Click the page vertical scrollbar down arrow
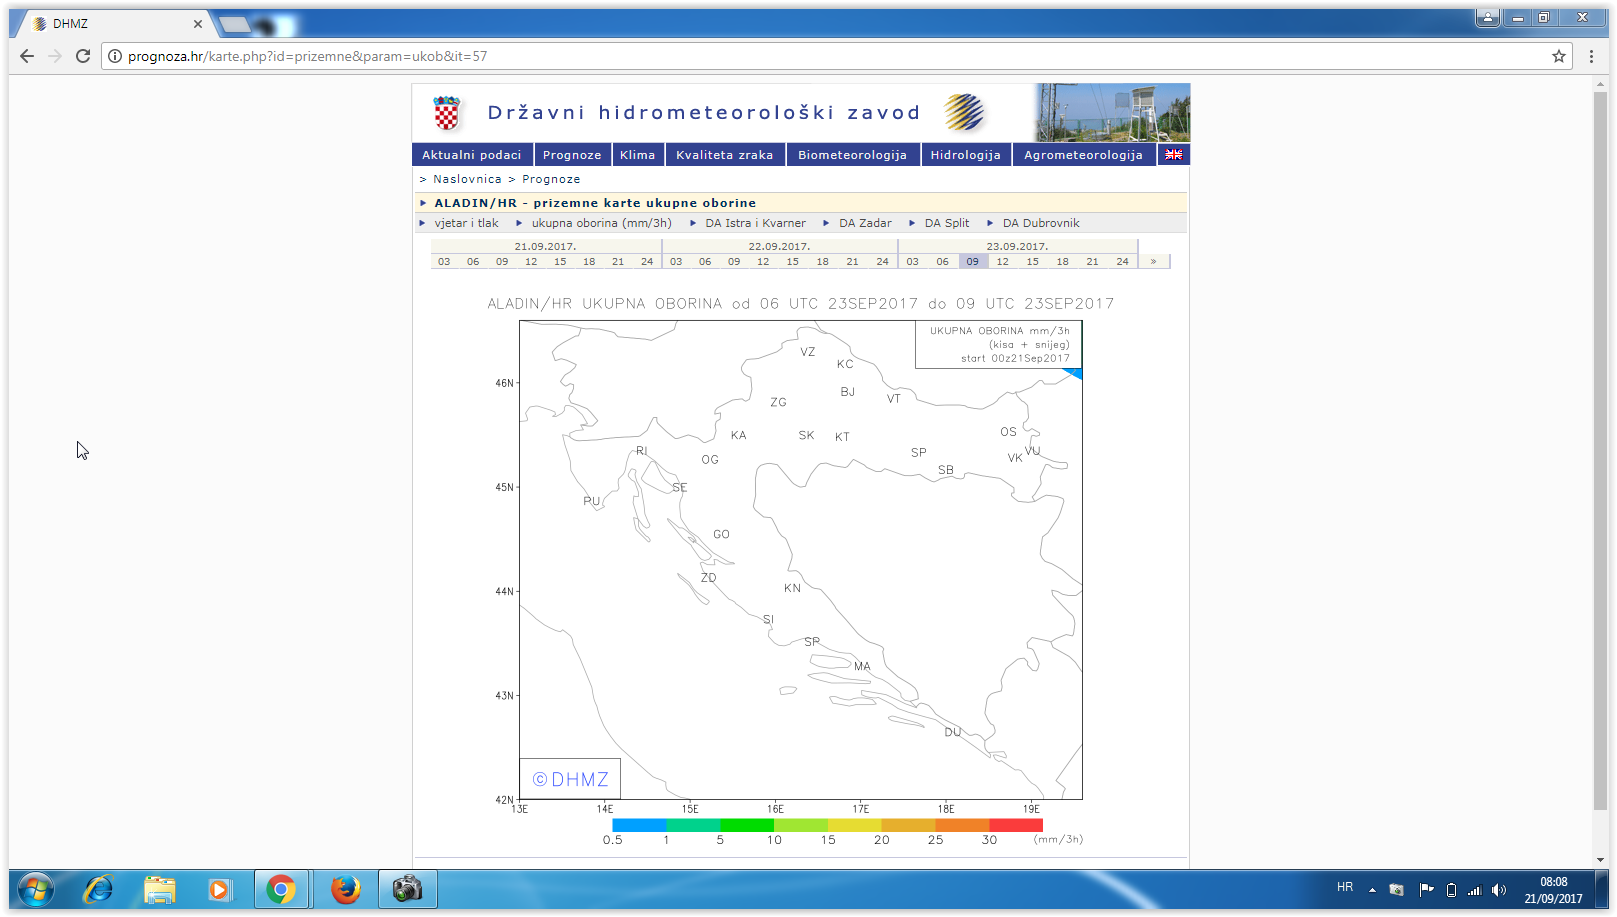Image resolution: width=1617 pixels, height=917 pixels. pyautogui.click(x=1599, y=859)
